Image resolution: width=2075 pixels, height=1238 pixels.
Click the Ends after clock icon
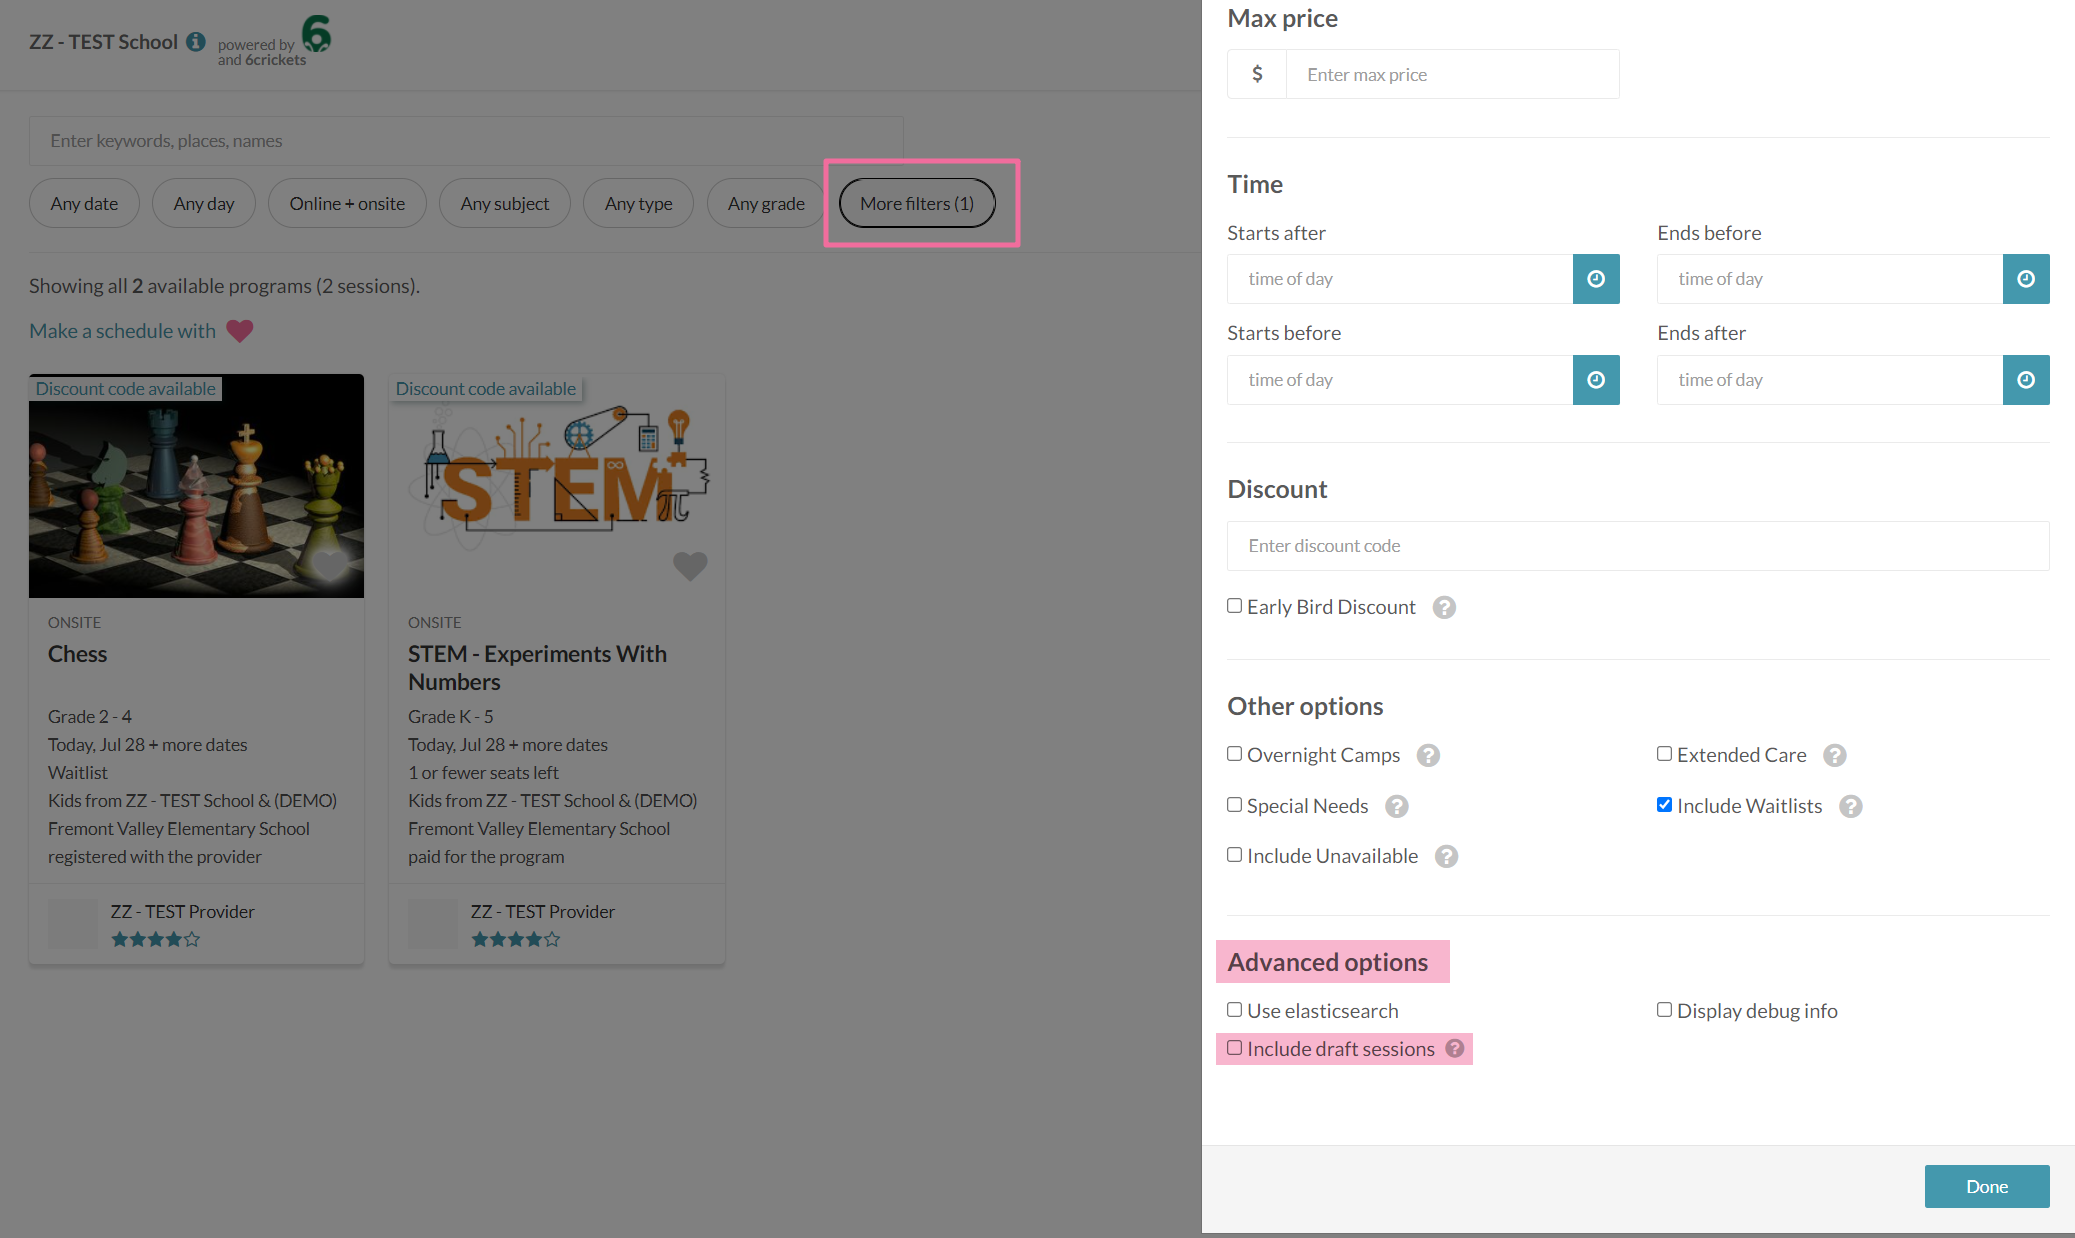point(2025,380)
